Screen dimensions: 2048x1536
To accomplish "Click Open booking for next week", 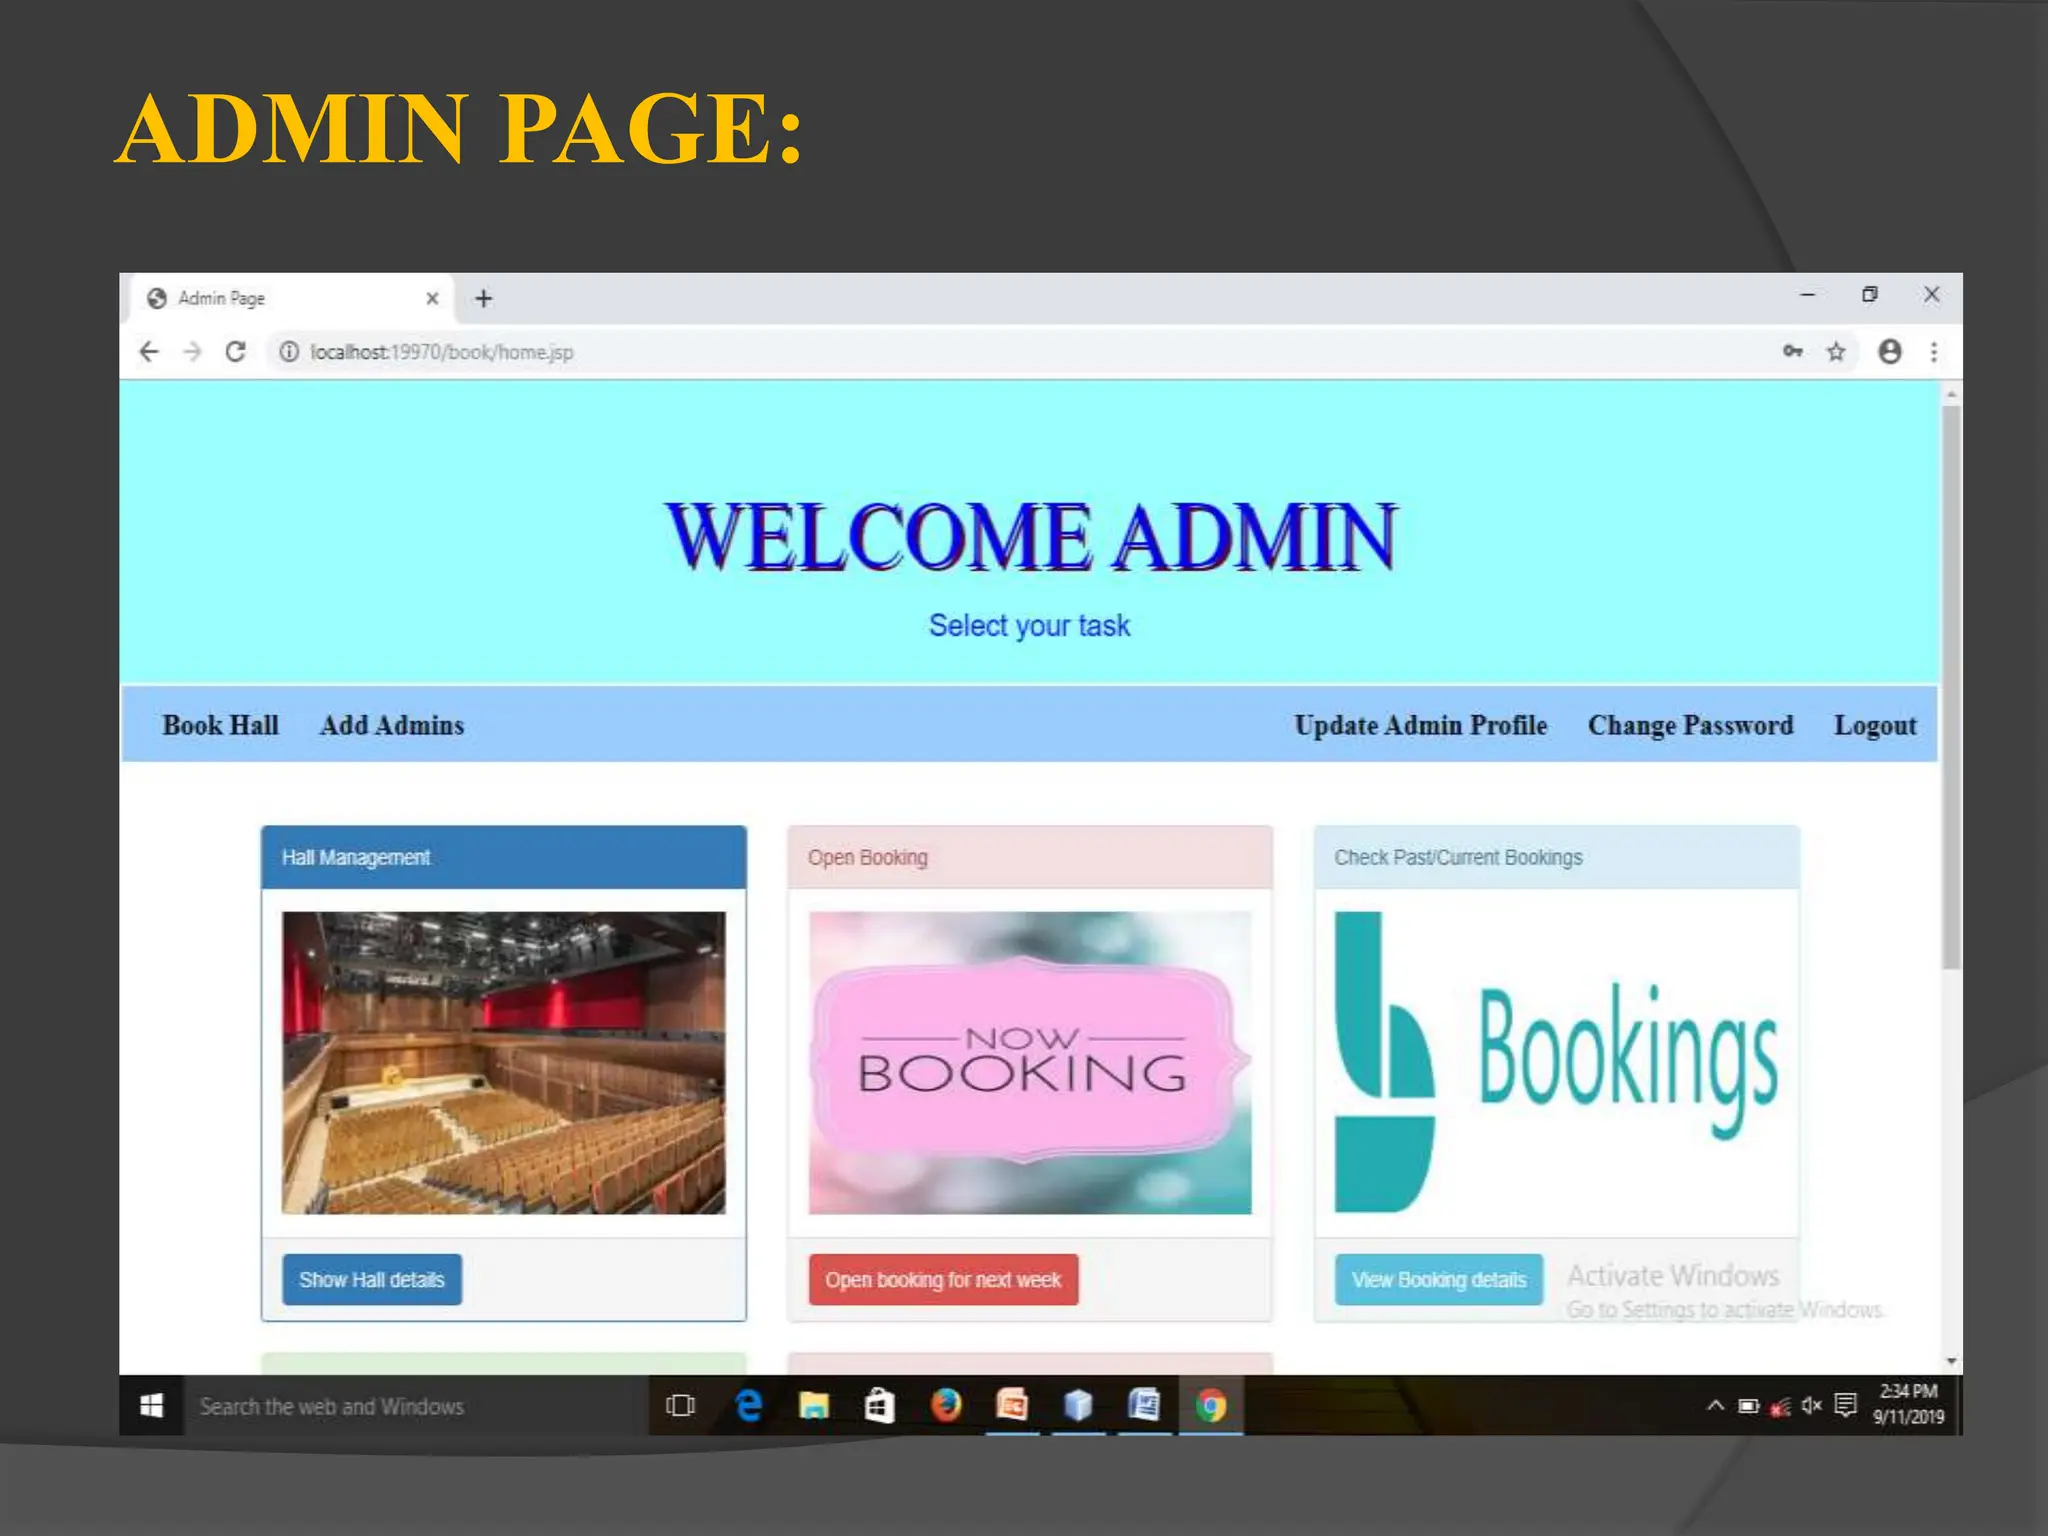I will tap(943, 1279).
